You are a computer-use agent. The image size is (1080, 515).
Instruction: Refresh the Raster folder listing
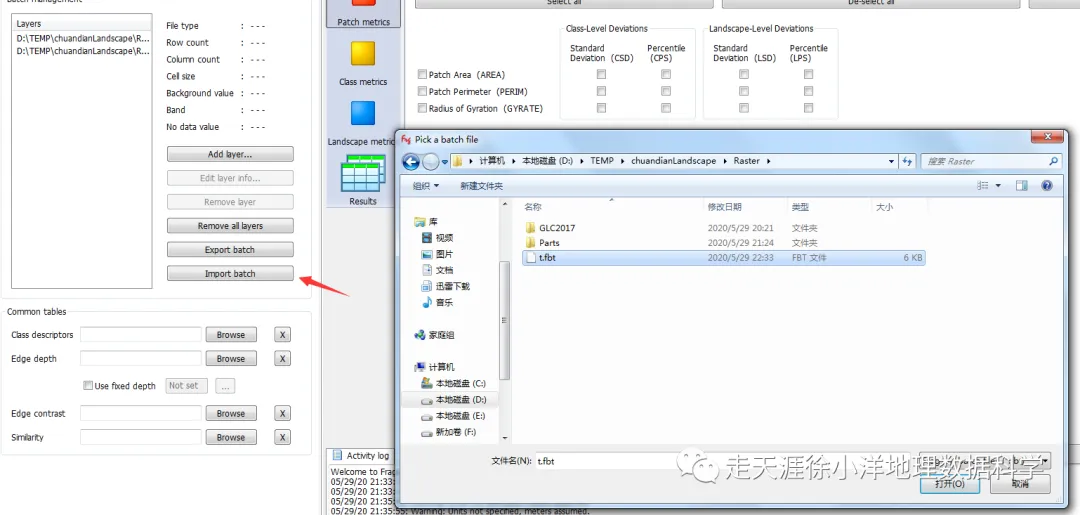coord(907,161)
